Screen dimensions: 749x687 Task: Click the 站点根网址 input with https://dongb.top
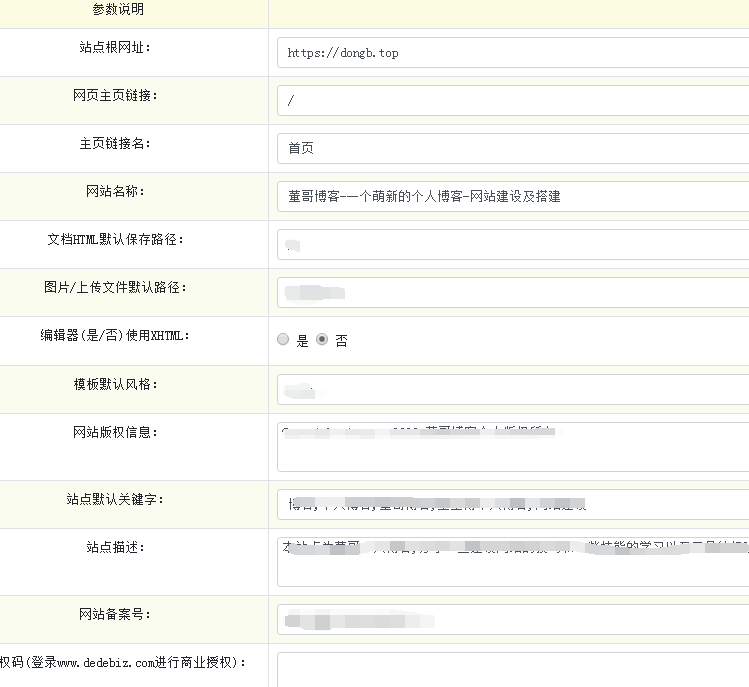pyautogui.click(x=513, y=53)
